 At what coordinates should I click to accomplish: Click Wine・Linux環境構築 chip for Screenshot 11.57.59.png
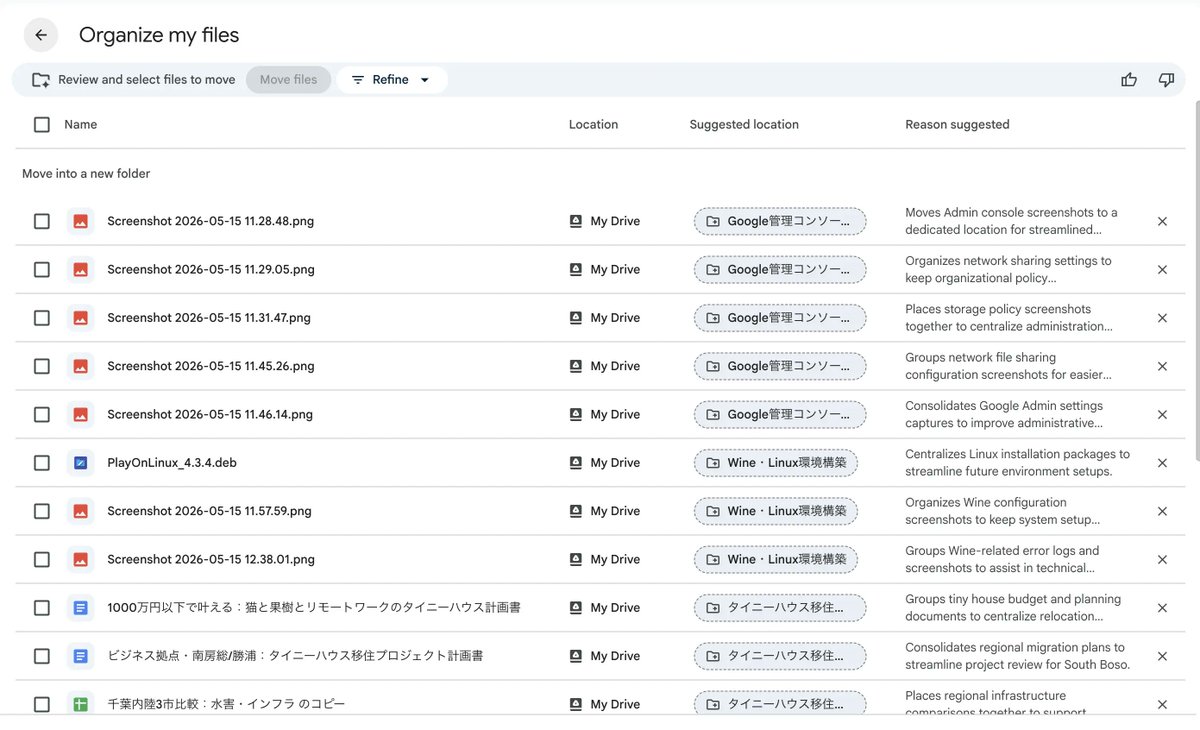[x=776, y=511]
